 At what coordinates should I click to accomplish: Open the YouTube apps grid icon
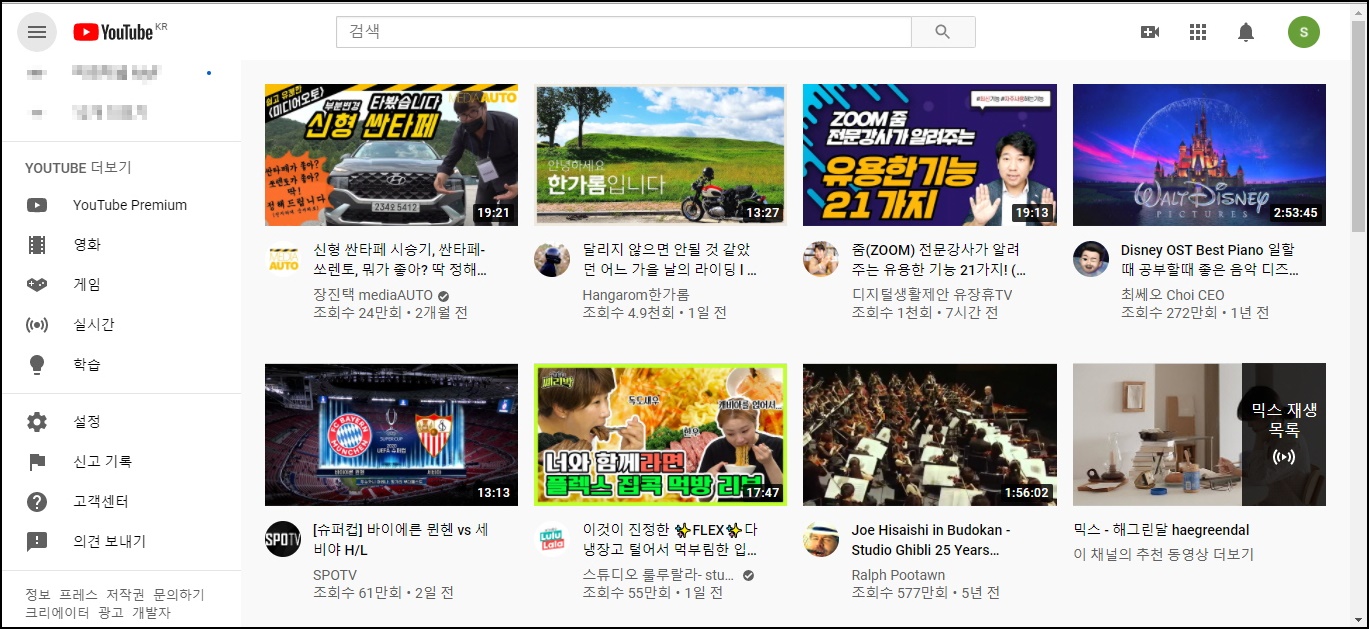(x=1198, y=32)
